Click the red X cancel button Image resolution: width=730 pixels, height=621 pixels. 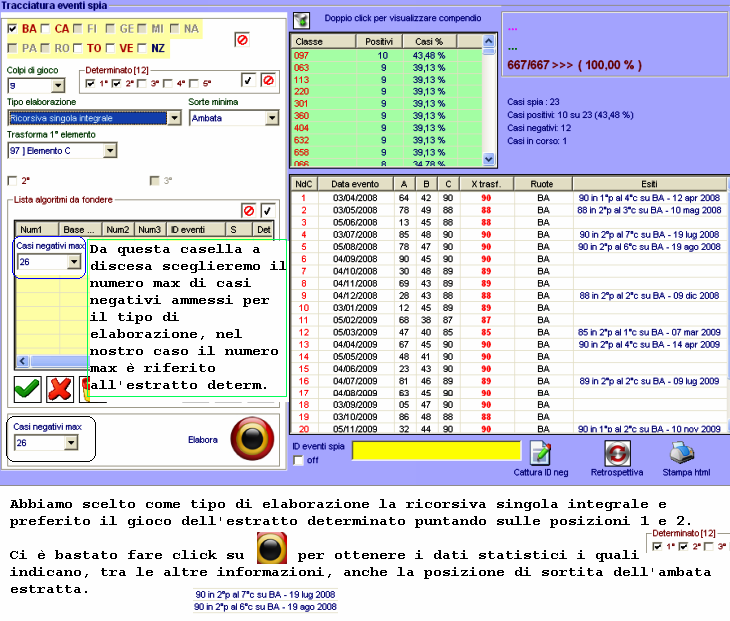click(x=60, y=389)
